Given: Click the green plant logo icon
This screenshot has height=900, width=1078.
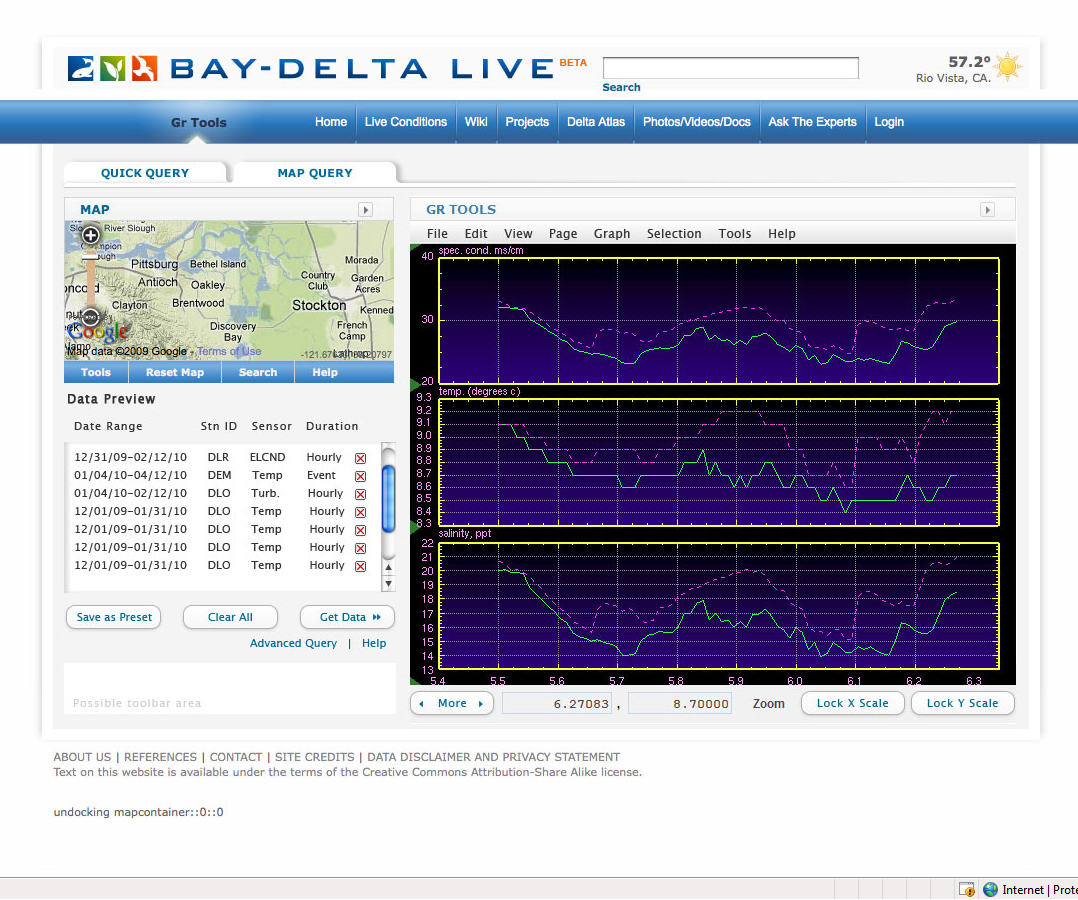Looking at the screenshot, I should point(113,69).
